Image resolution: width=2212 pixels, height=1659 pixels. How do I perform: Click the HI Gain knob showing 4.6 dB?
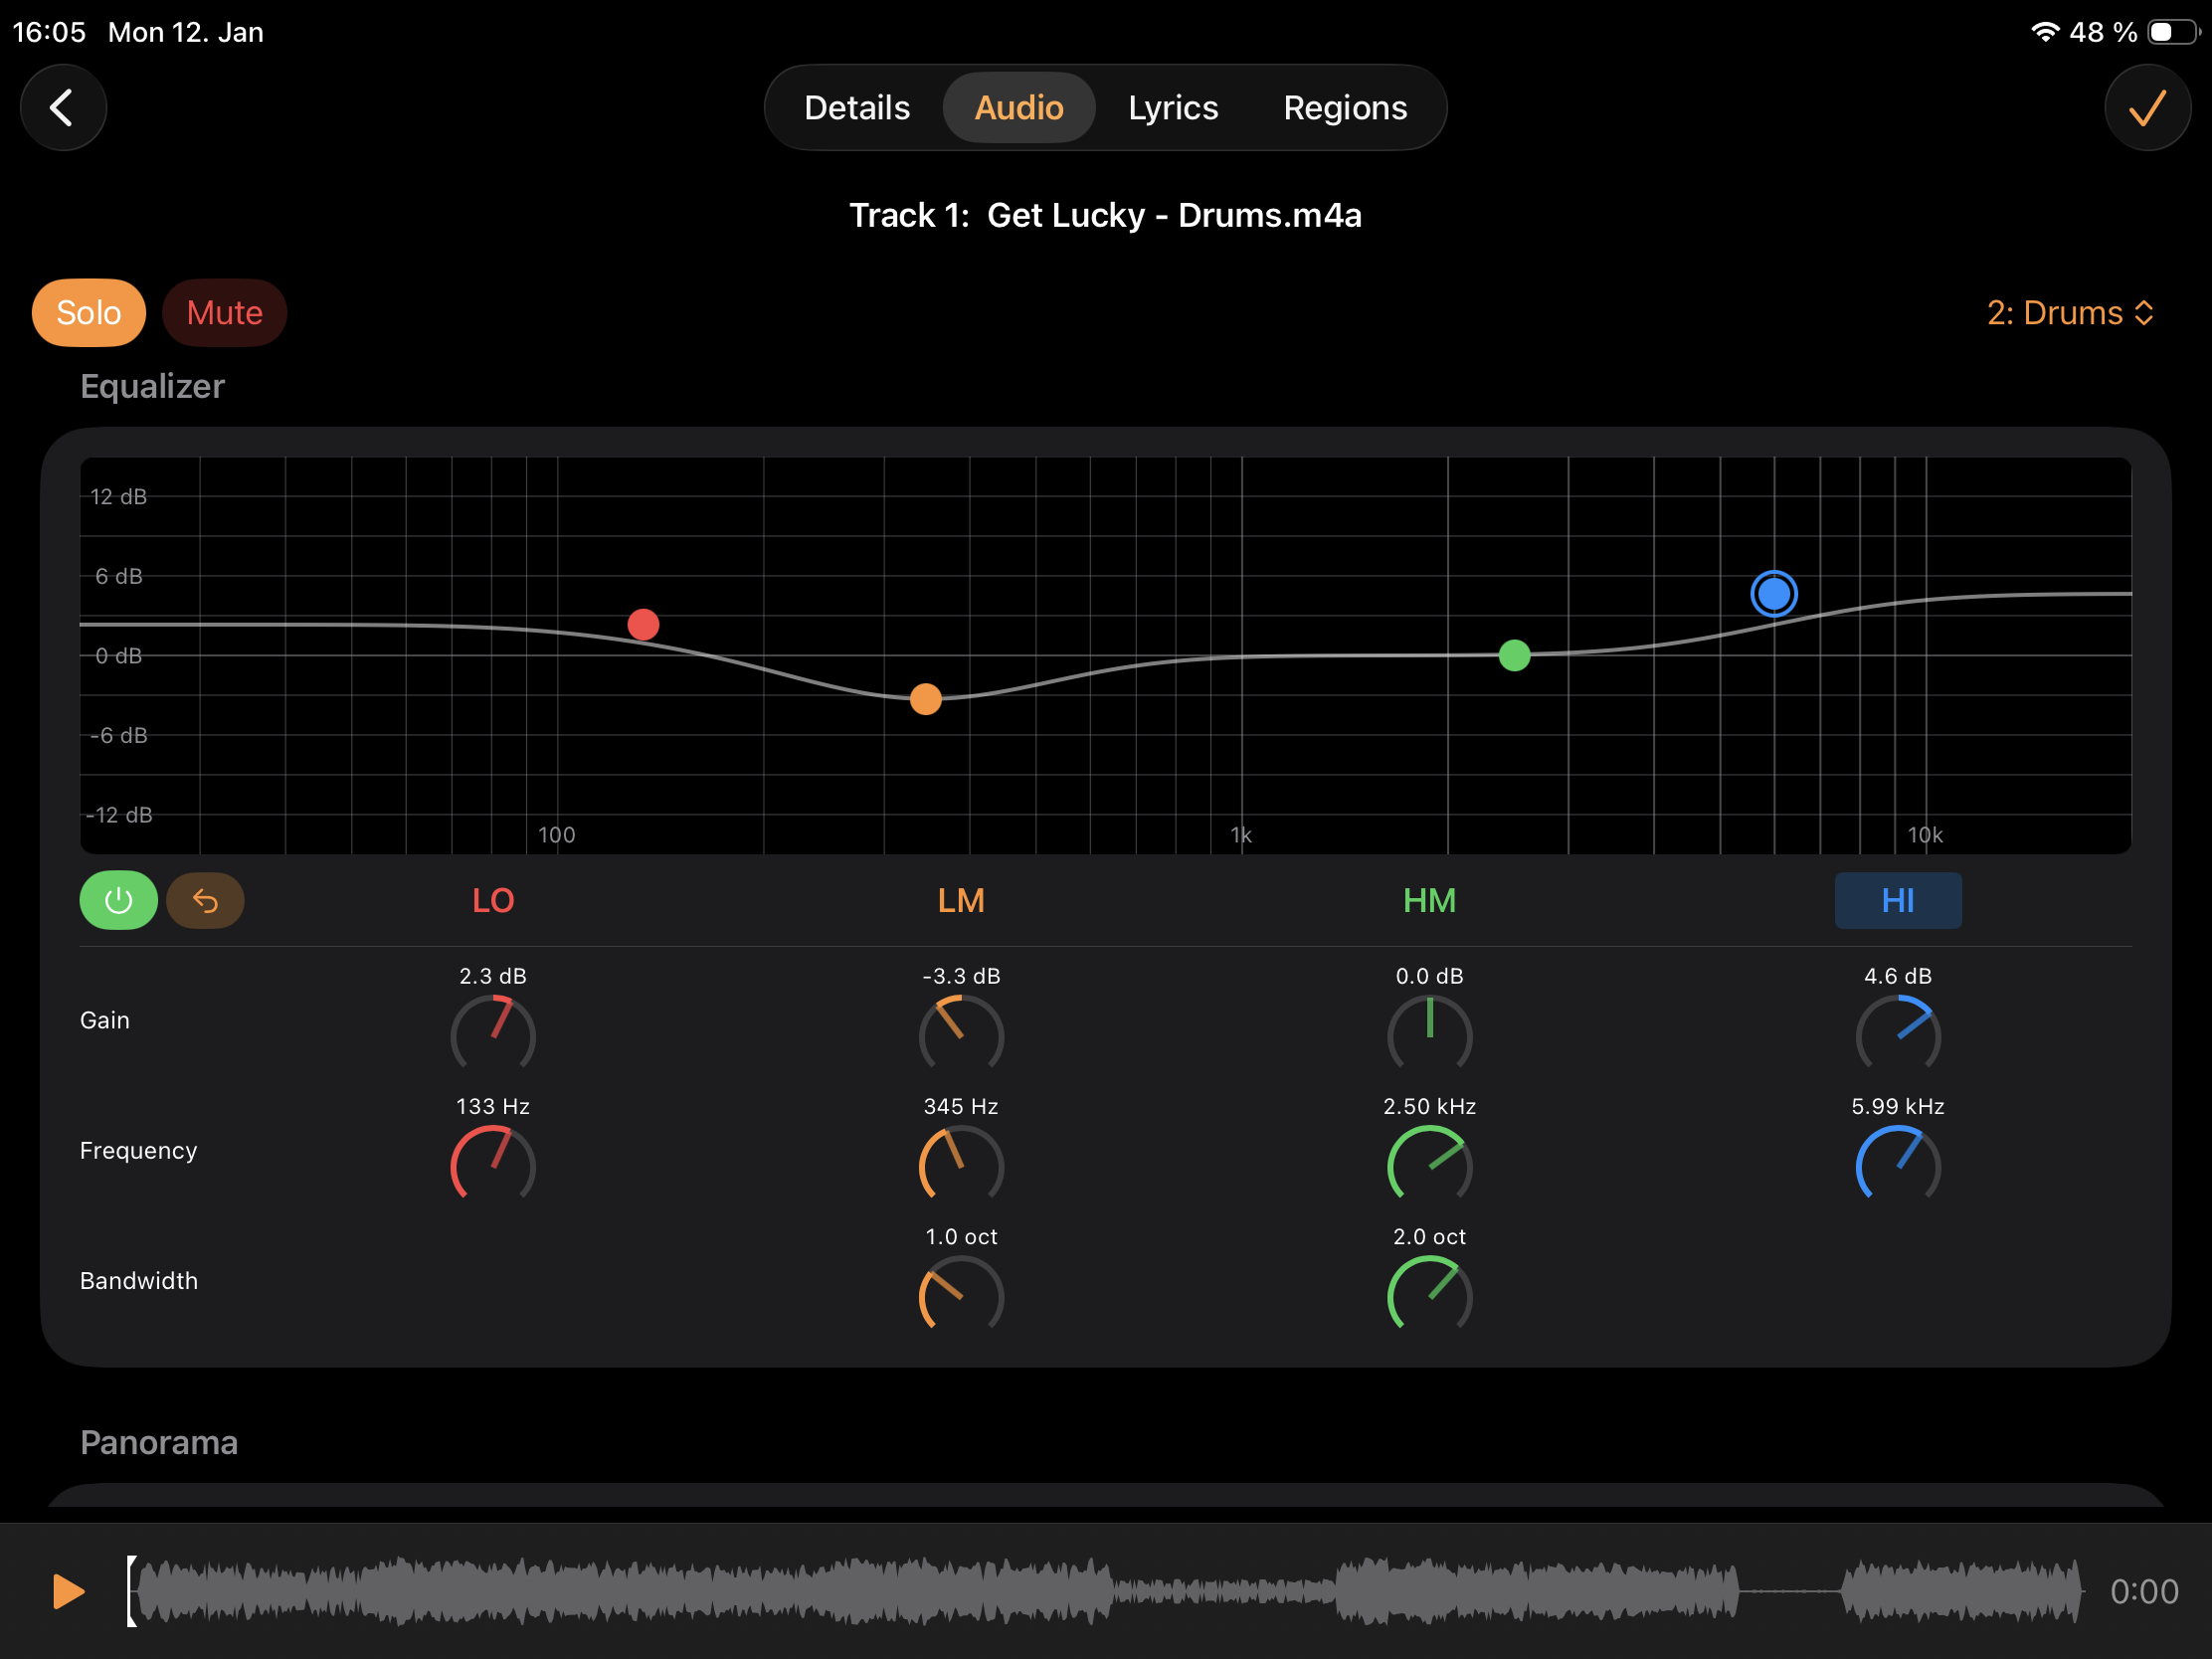click(1897, 1035)
